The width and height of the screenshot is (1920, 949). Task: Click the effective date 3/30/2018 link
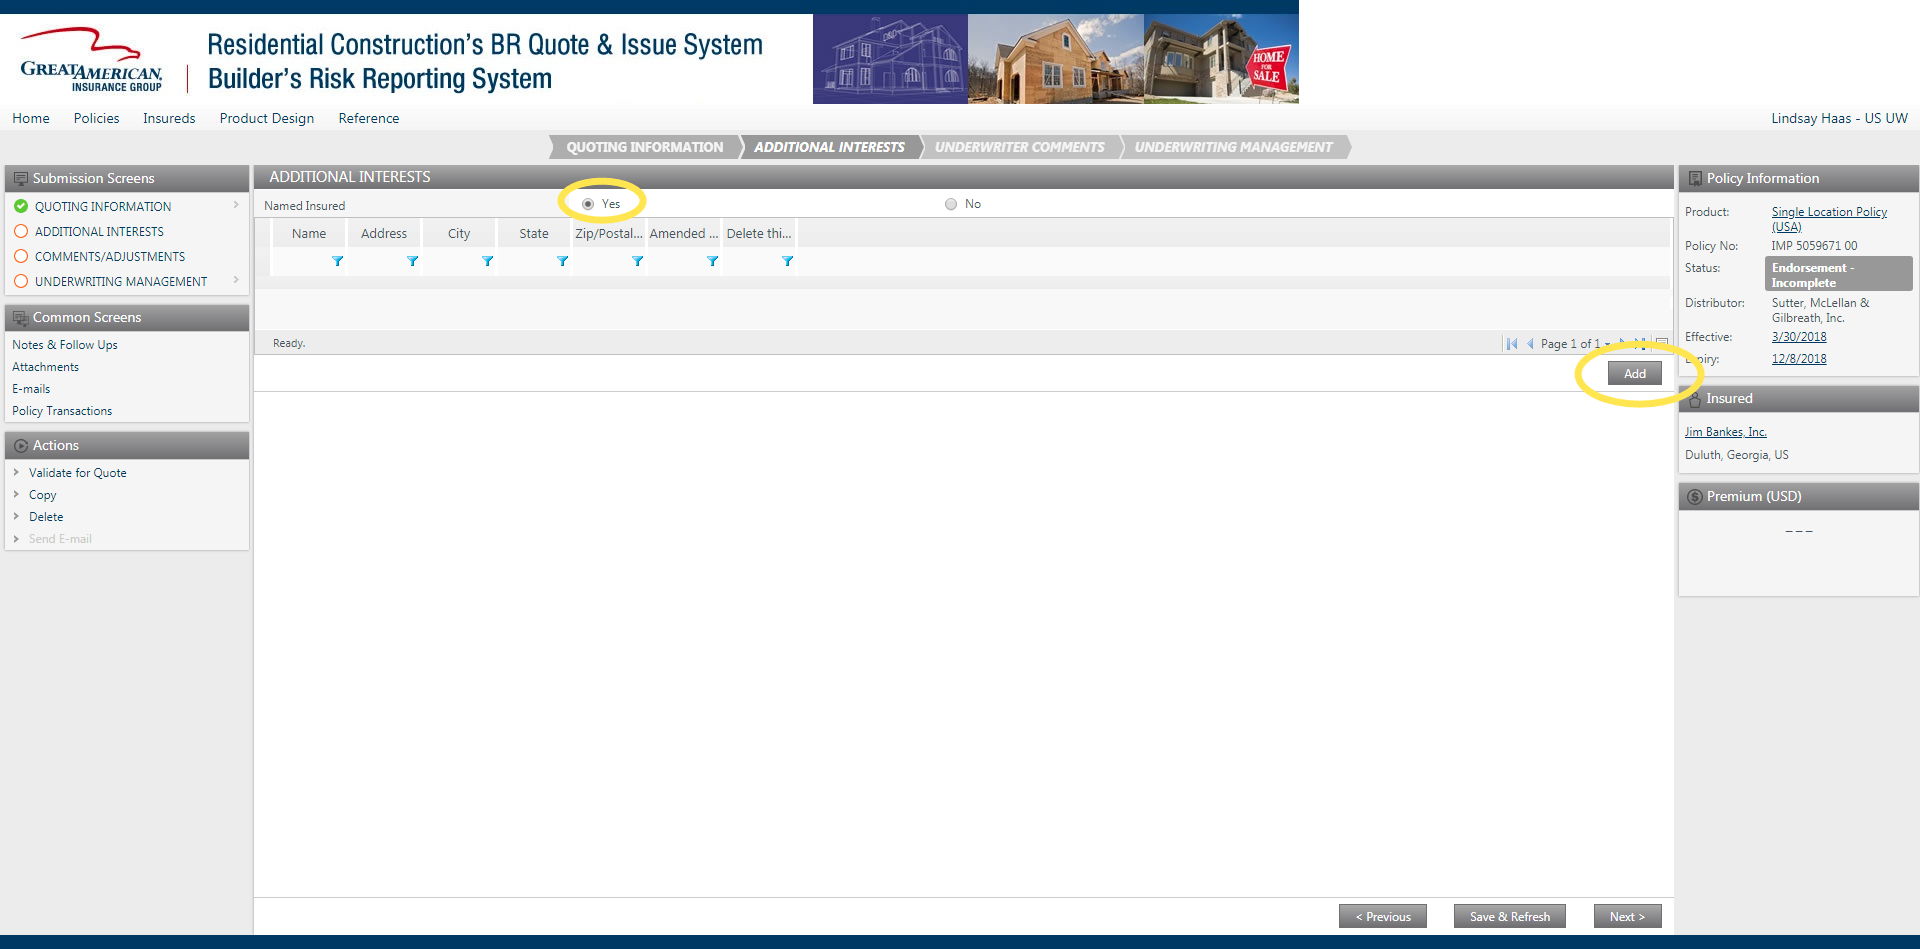click(x=1798, y=337)
